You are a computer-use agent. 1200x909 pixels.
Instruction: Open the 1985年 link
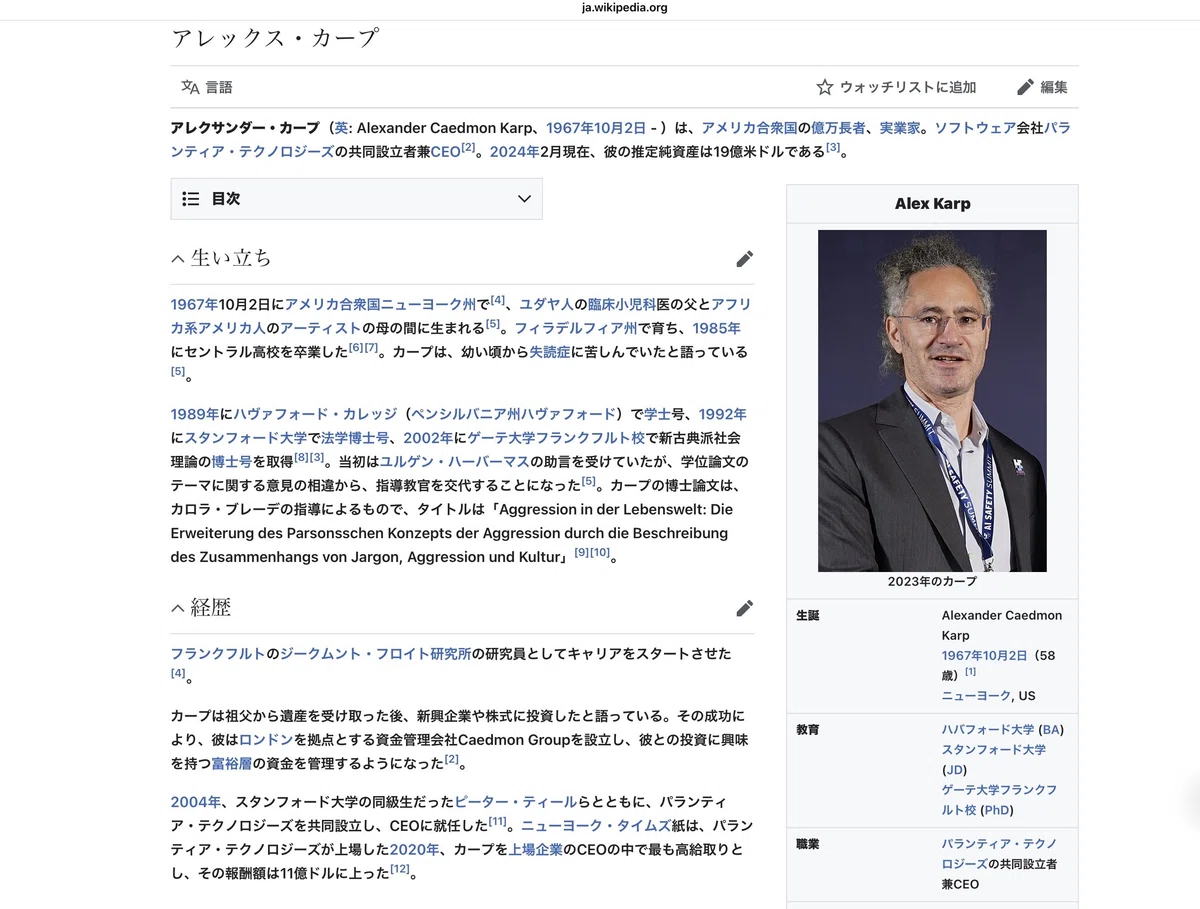point(716,328)
